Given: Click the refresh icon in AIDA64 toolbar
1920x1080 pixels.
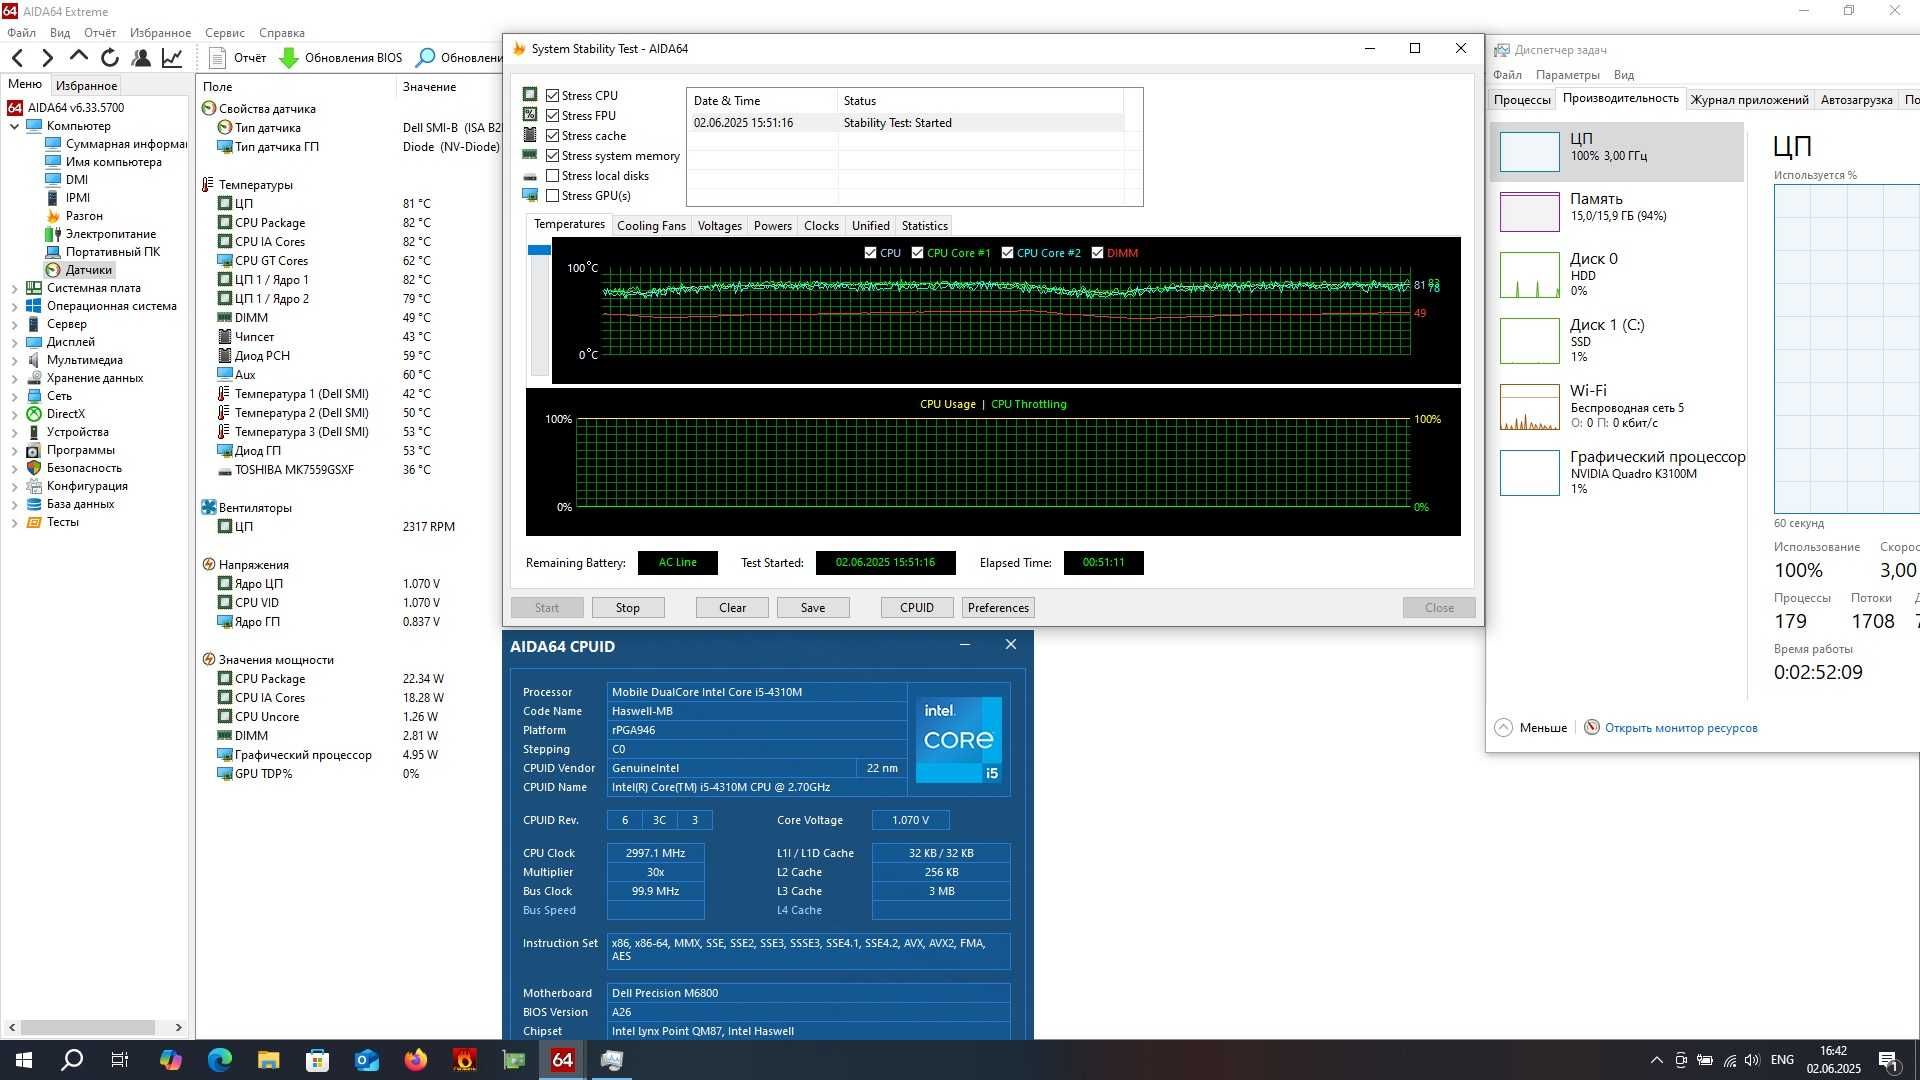Looking at the screenshot, I should click(x=110, y=58).
